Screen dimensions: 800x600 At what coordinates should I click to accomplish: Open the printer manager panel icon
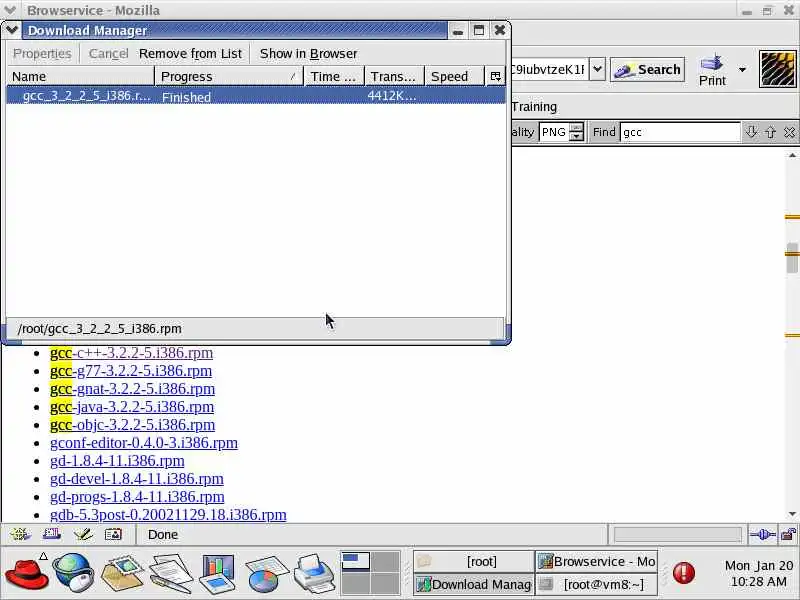click(x=314, y=573)
